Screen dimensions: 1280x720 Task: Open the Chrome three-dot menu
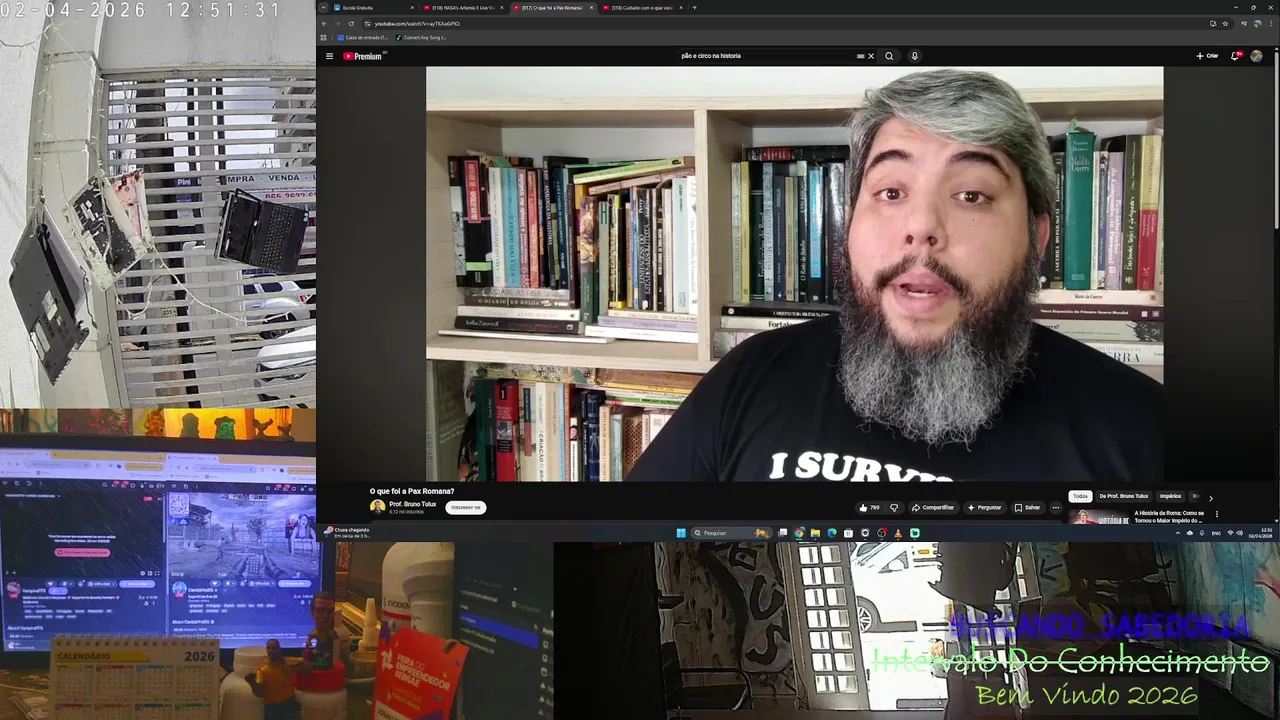pyautogui.click(x=1271, y=23)
